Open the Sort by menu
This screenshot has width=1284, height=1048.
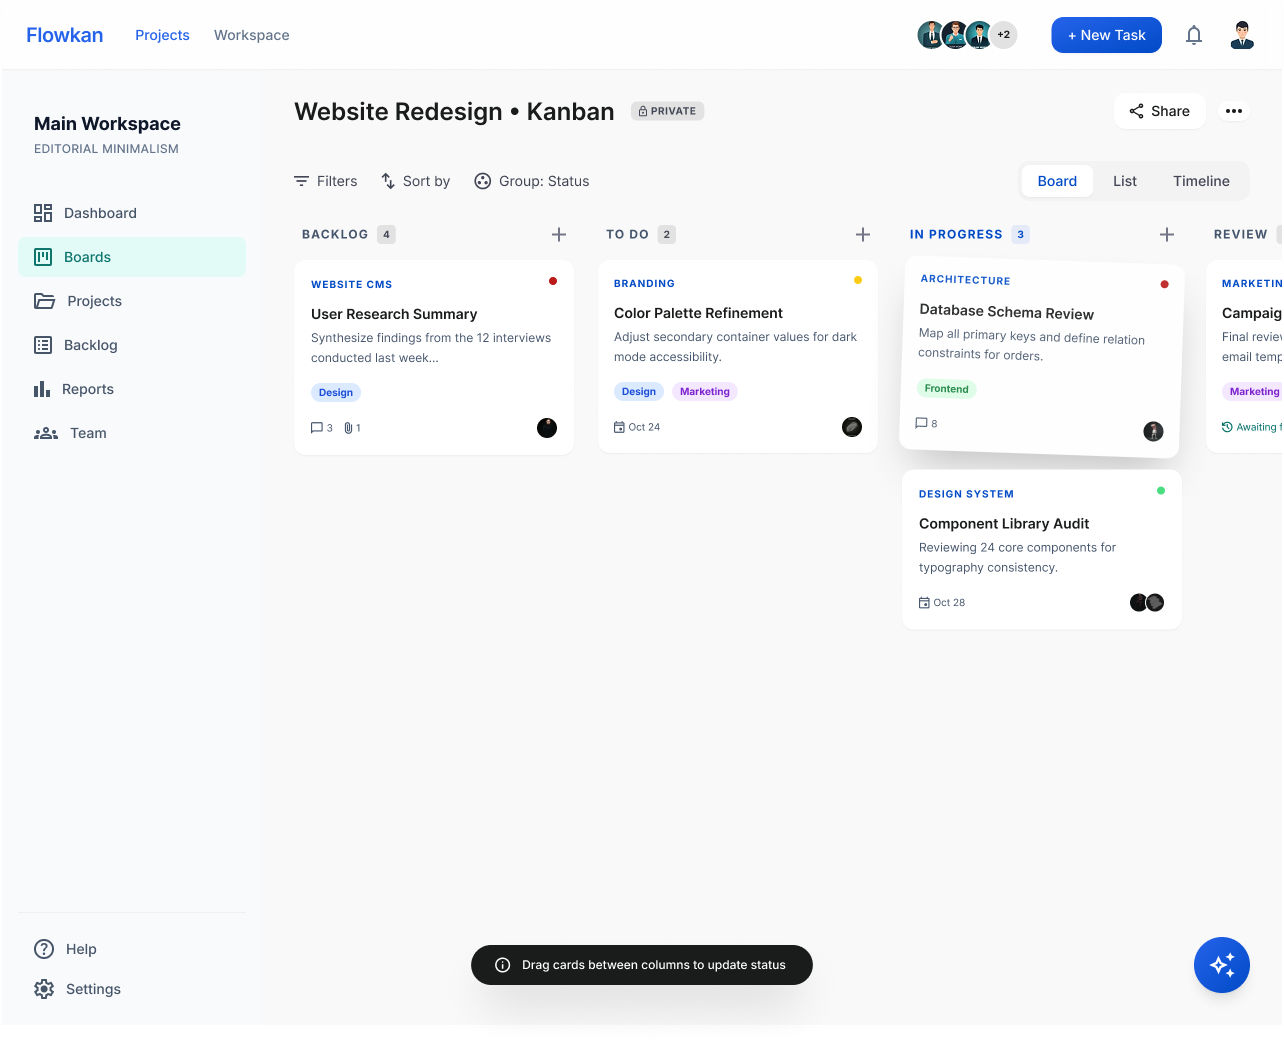415,181
